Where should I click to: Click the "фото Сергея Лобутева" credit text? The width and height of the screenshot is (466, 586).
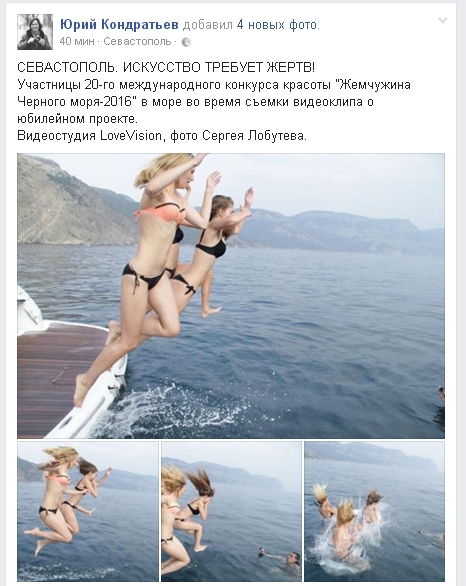click(238, 135)
